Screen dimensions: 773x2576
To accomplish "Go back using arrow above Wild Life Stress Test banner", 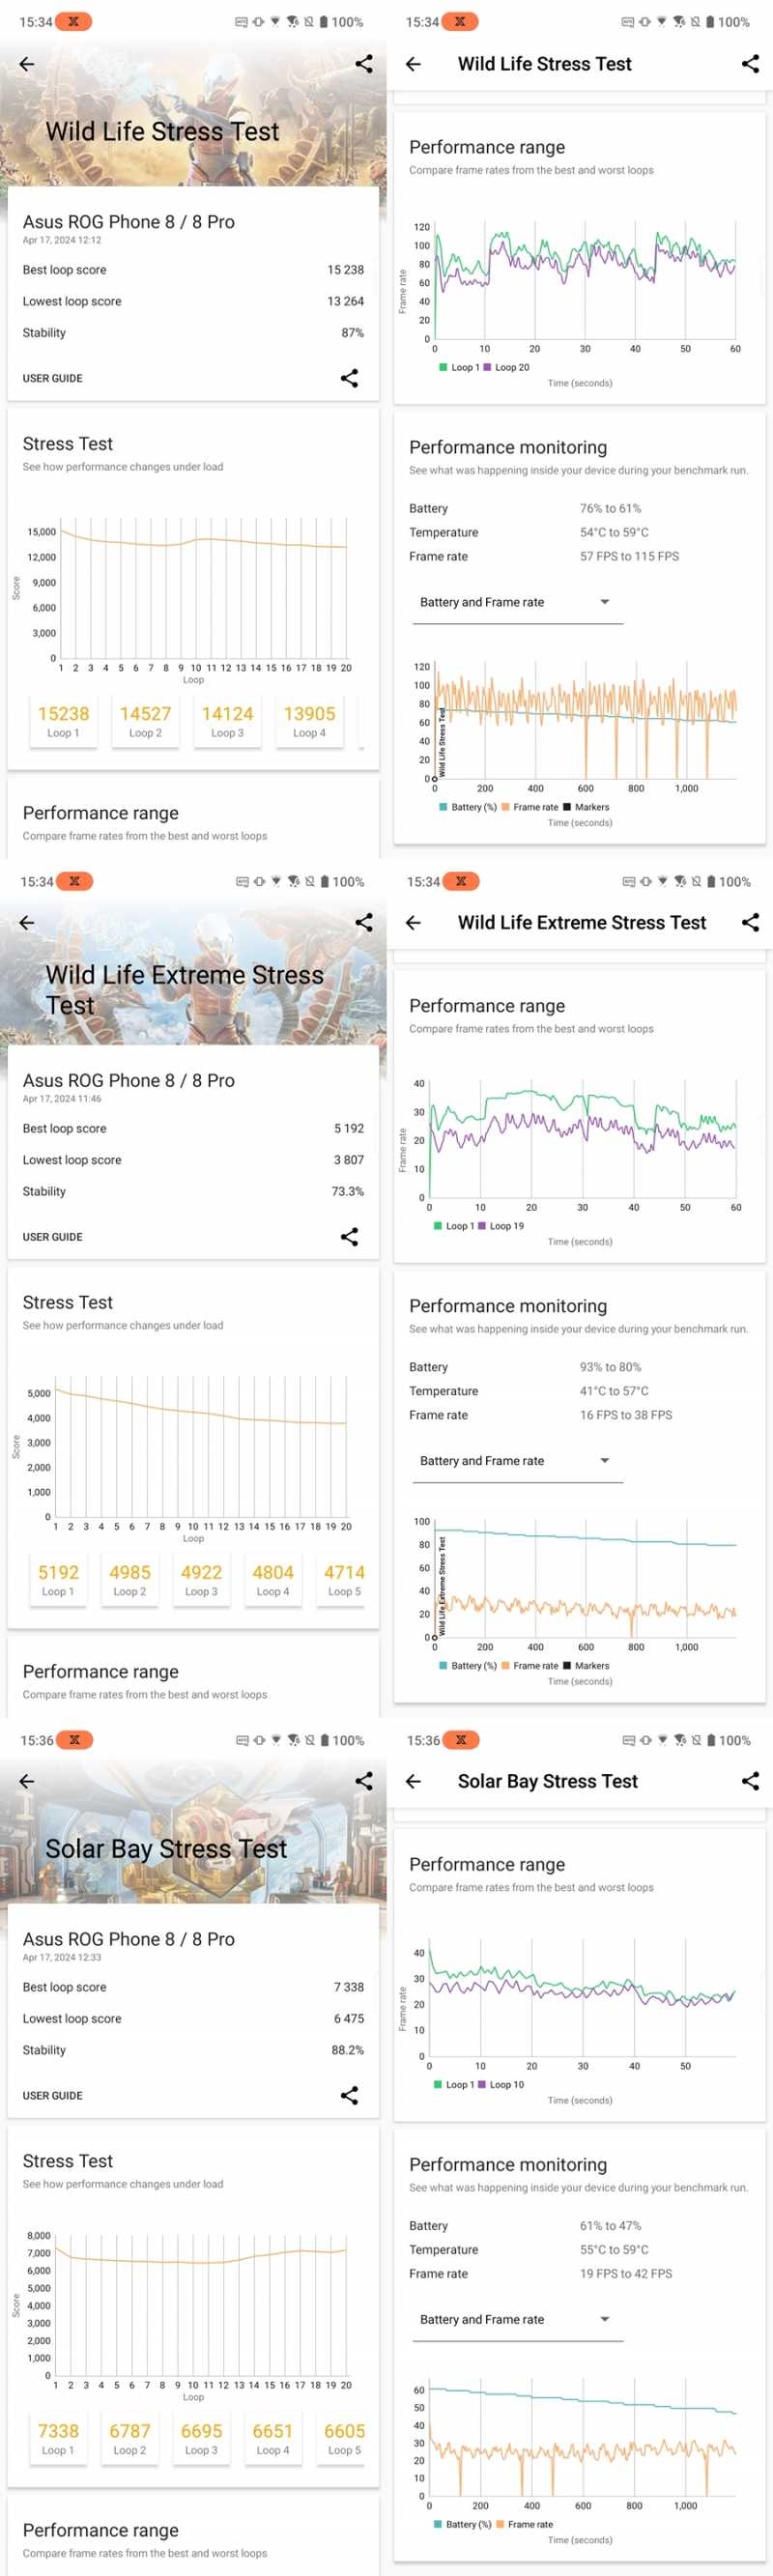I will point(27,64).
